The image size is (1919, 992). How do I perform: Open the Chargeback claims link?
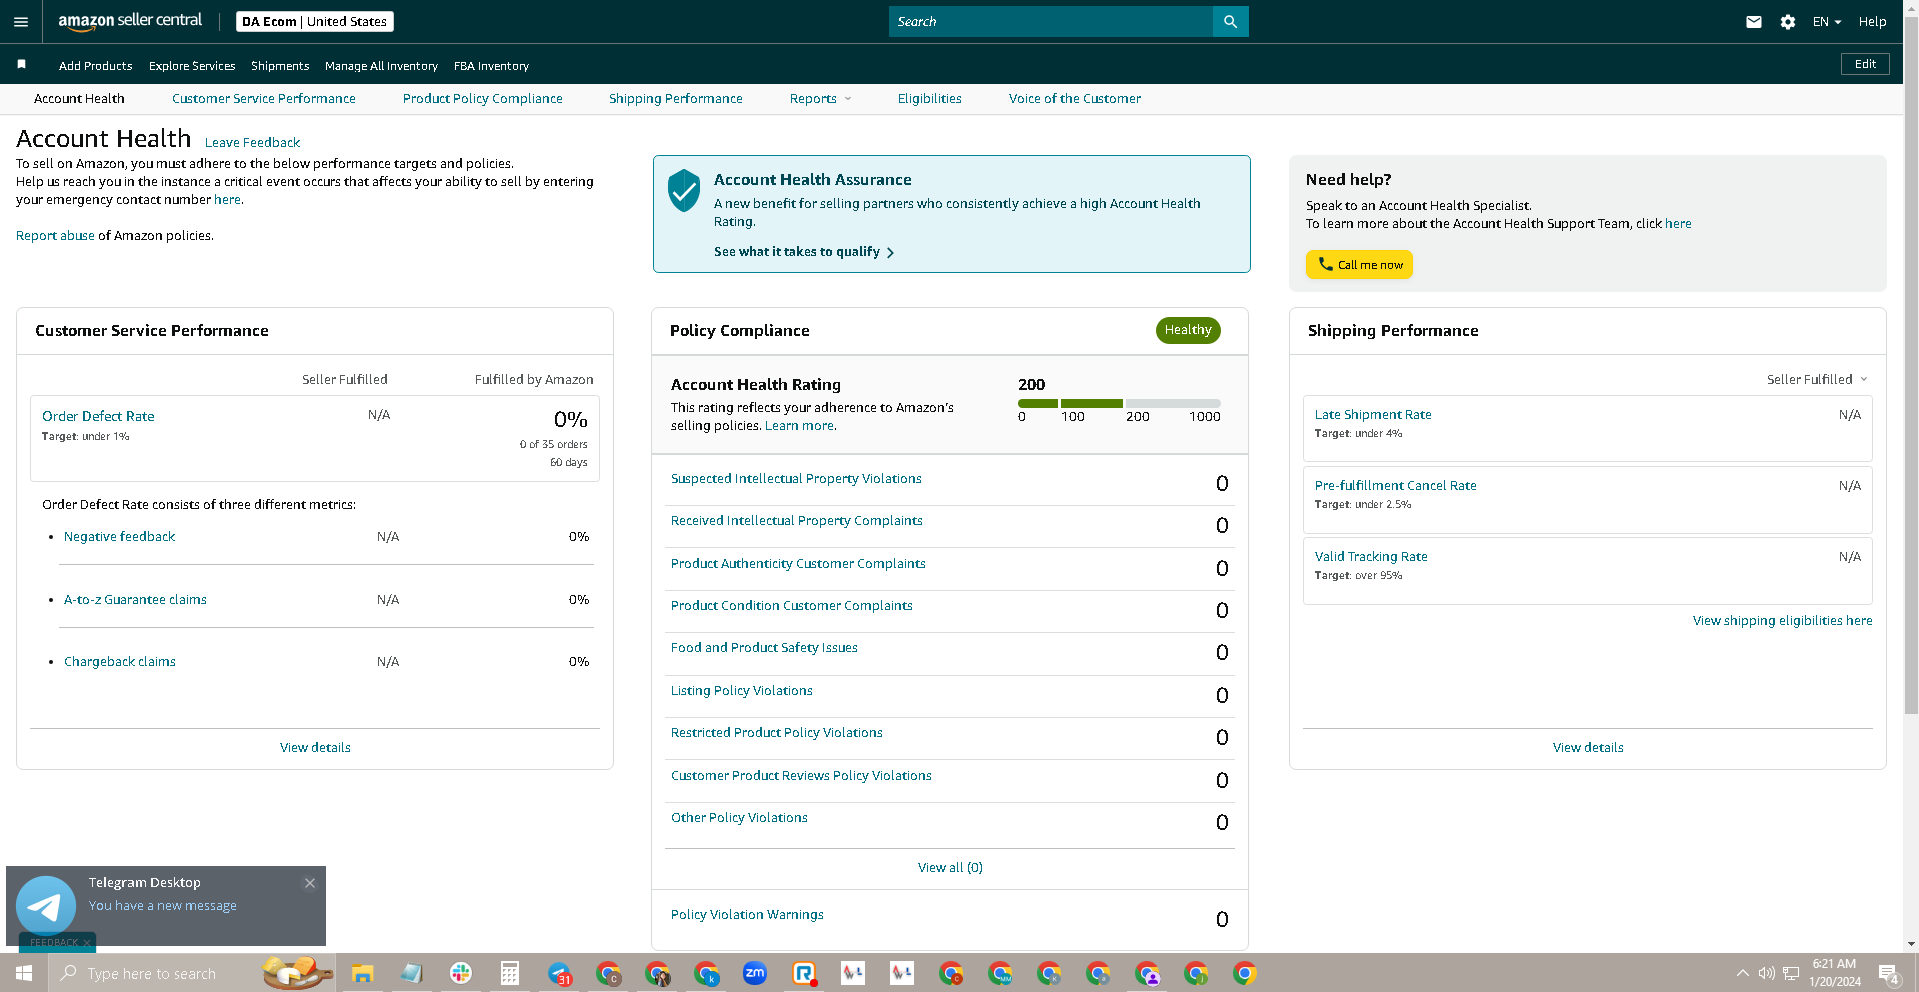(120, 661)
